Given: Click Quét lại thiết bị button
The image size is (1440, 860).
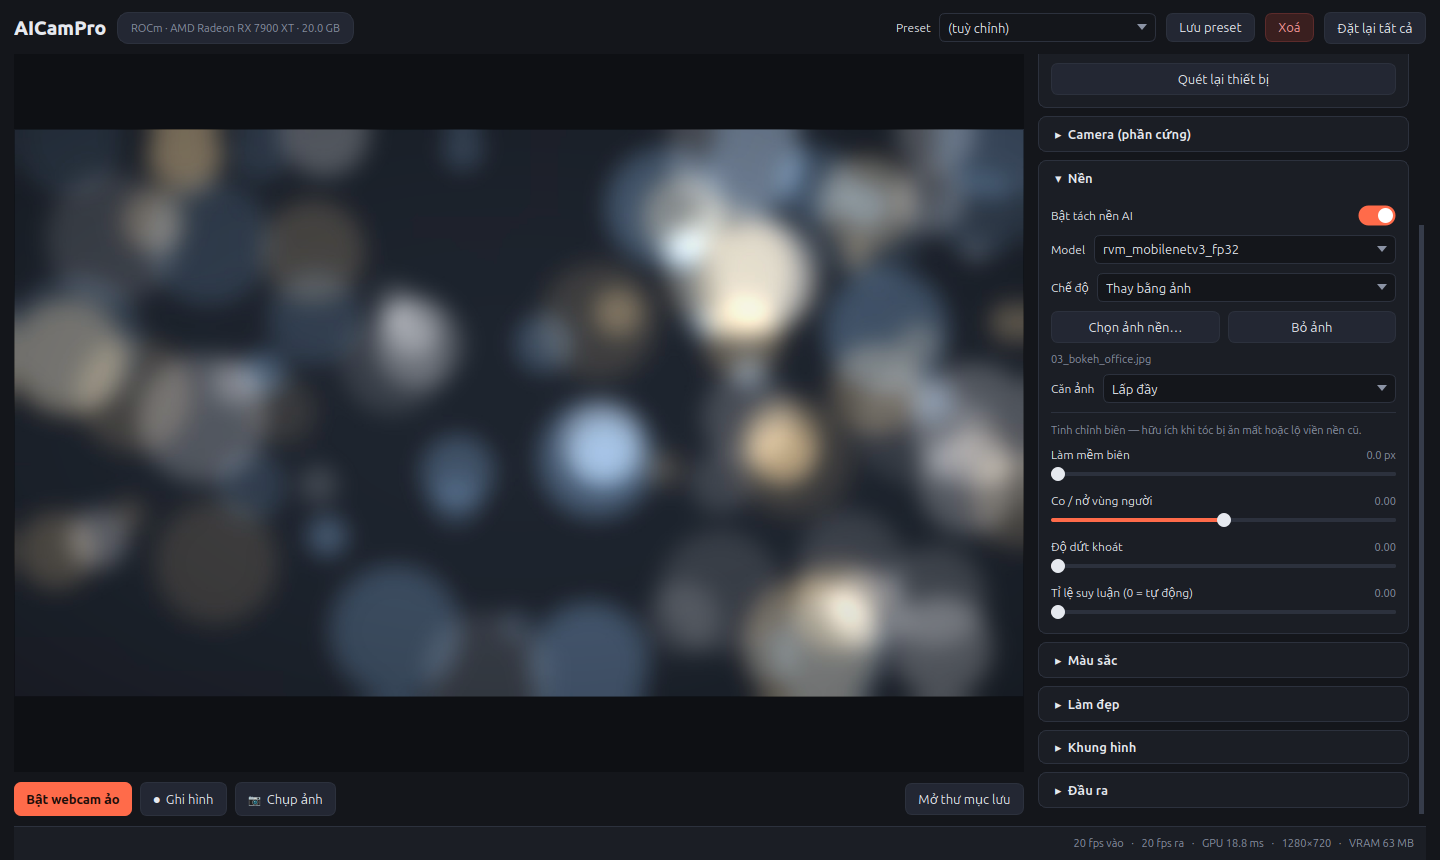Looking at the screenshot, I should click(x=1223, y=79).
